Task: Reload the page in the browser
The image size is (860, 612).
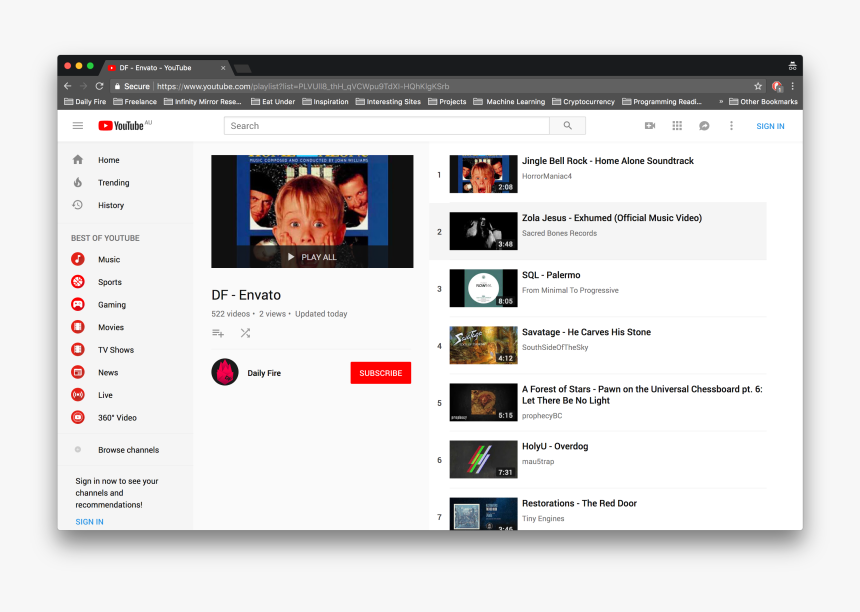Action: (99, 86)
